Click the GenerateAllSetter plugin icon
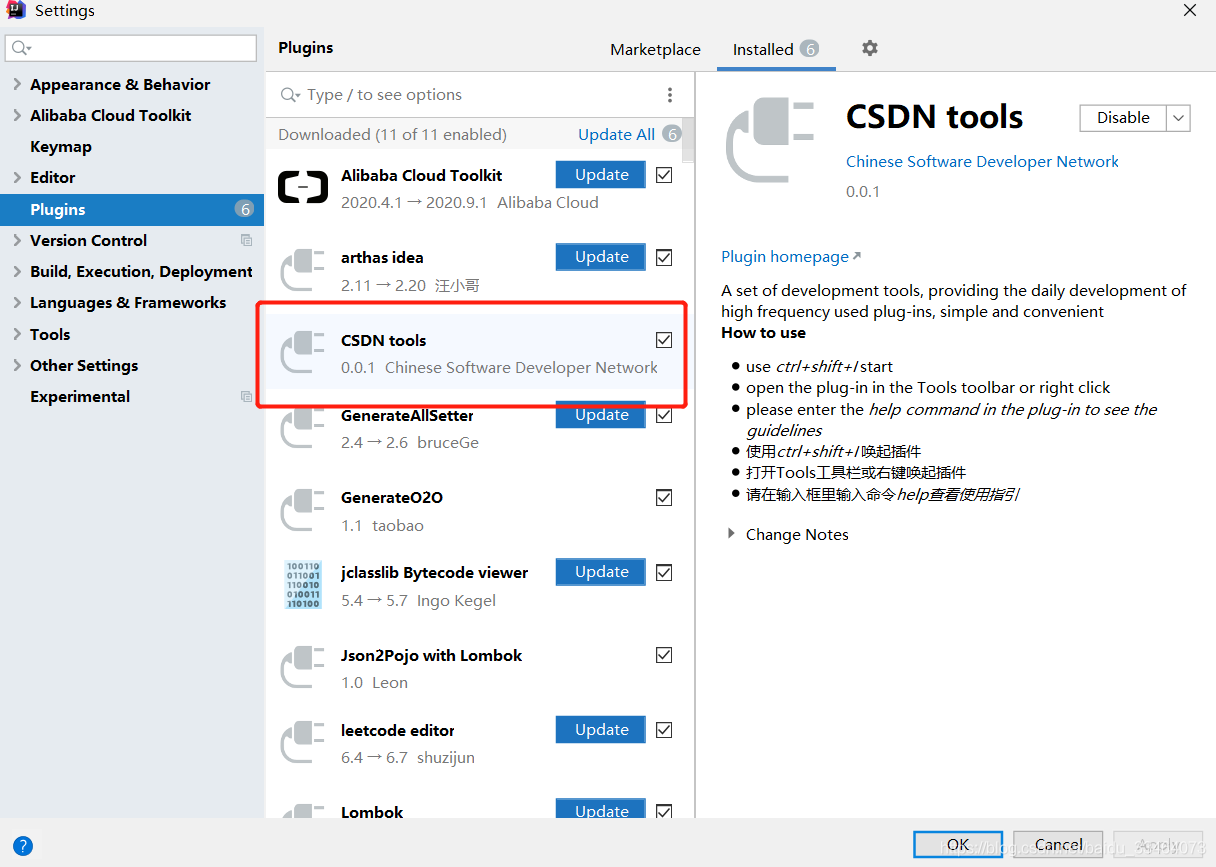The height and width of the screenshot is (867, 1216). point(303,428)
